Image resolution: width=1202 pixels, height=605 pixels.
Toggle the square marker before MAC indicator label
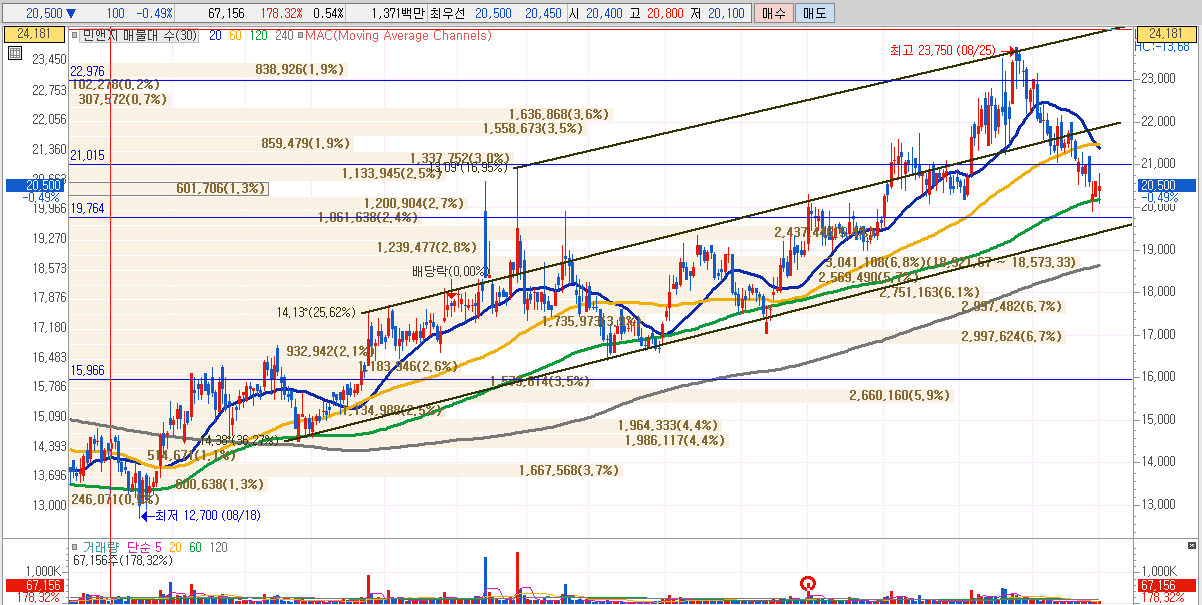point(299,35)
